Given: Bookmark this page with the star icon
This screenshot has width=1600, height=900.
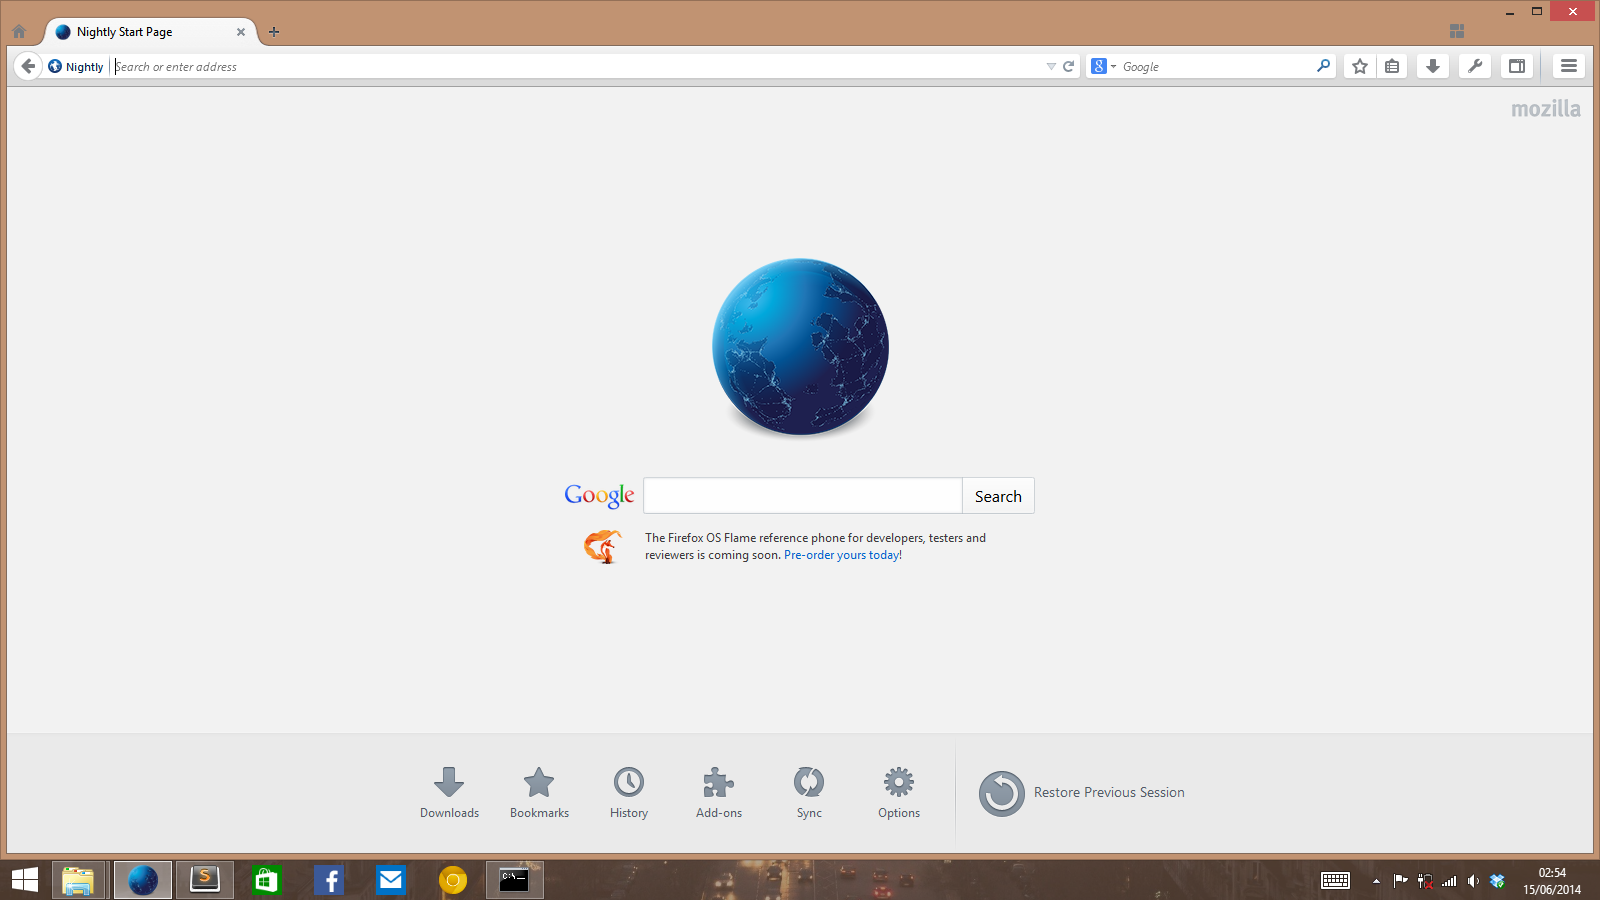Looking at the screenshot, I should pos(1359,66).
